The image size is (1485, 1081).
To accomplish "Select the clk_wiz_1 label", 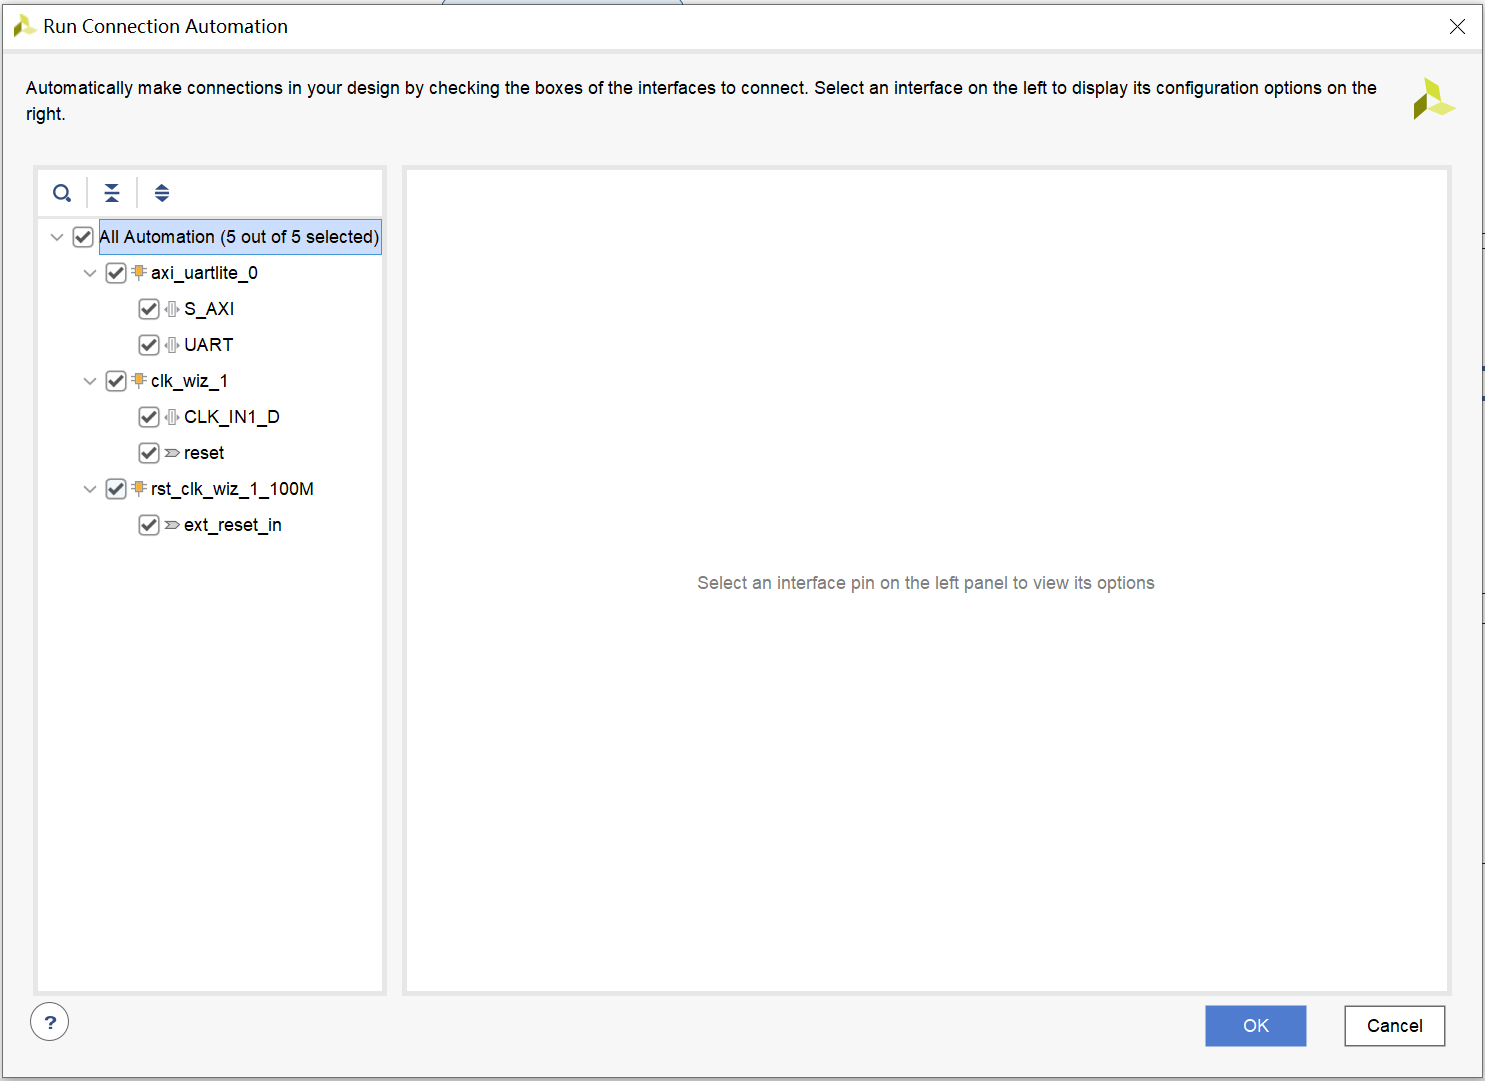I will (189, 381).
